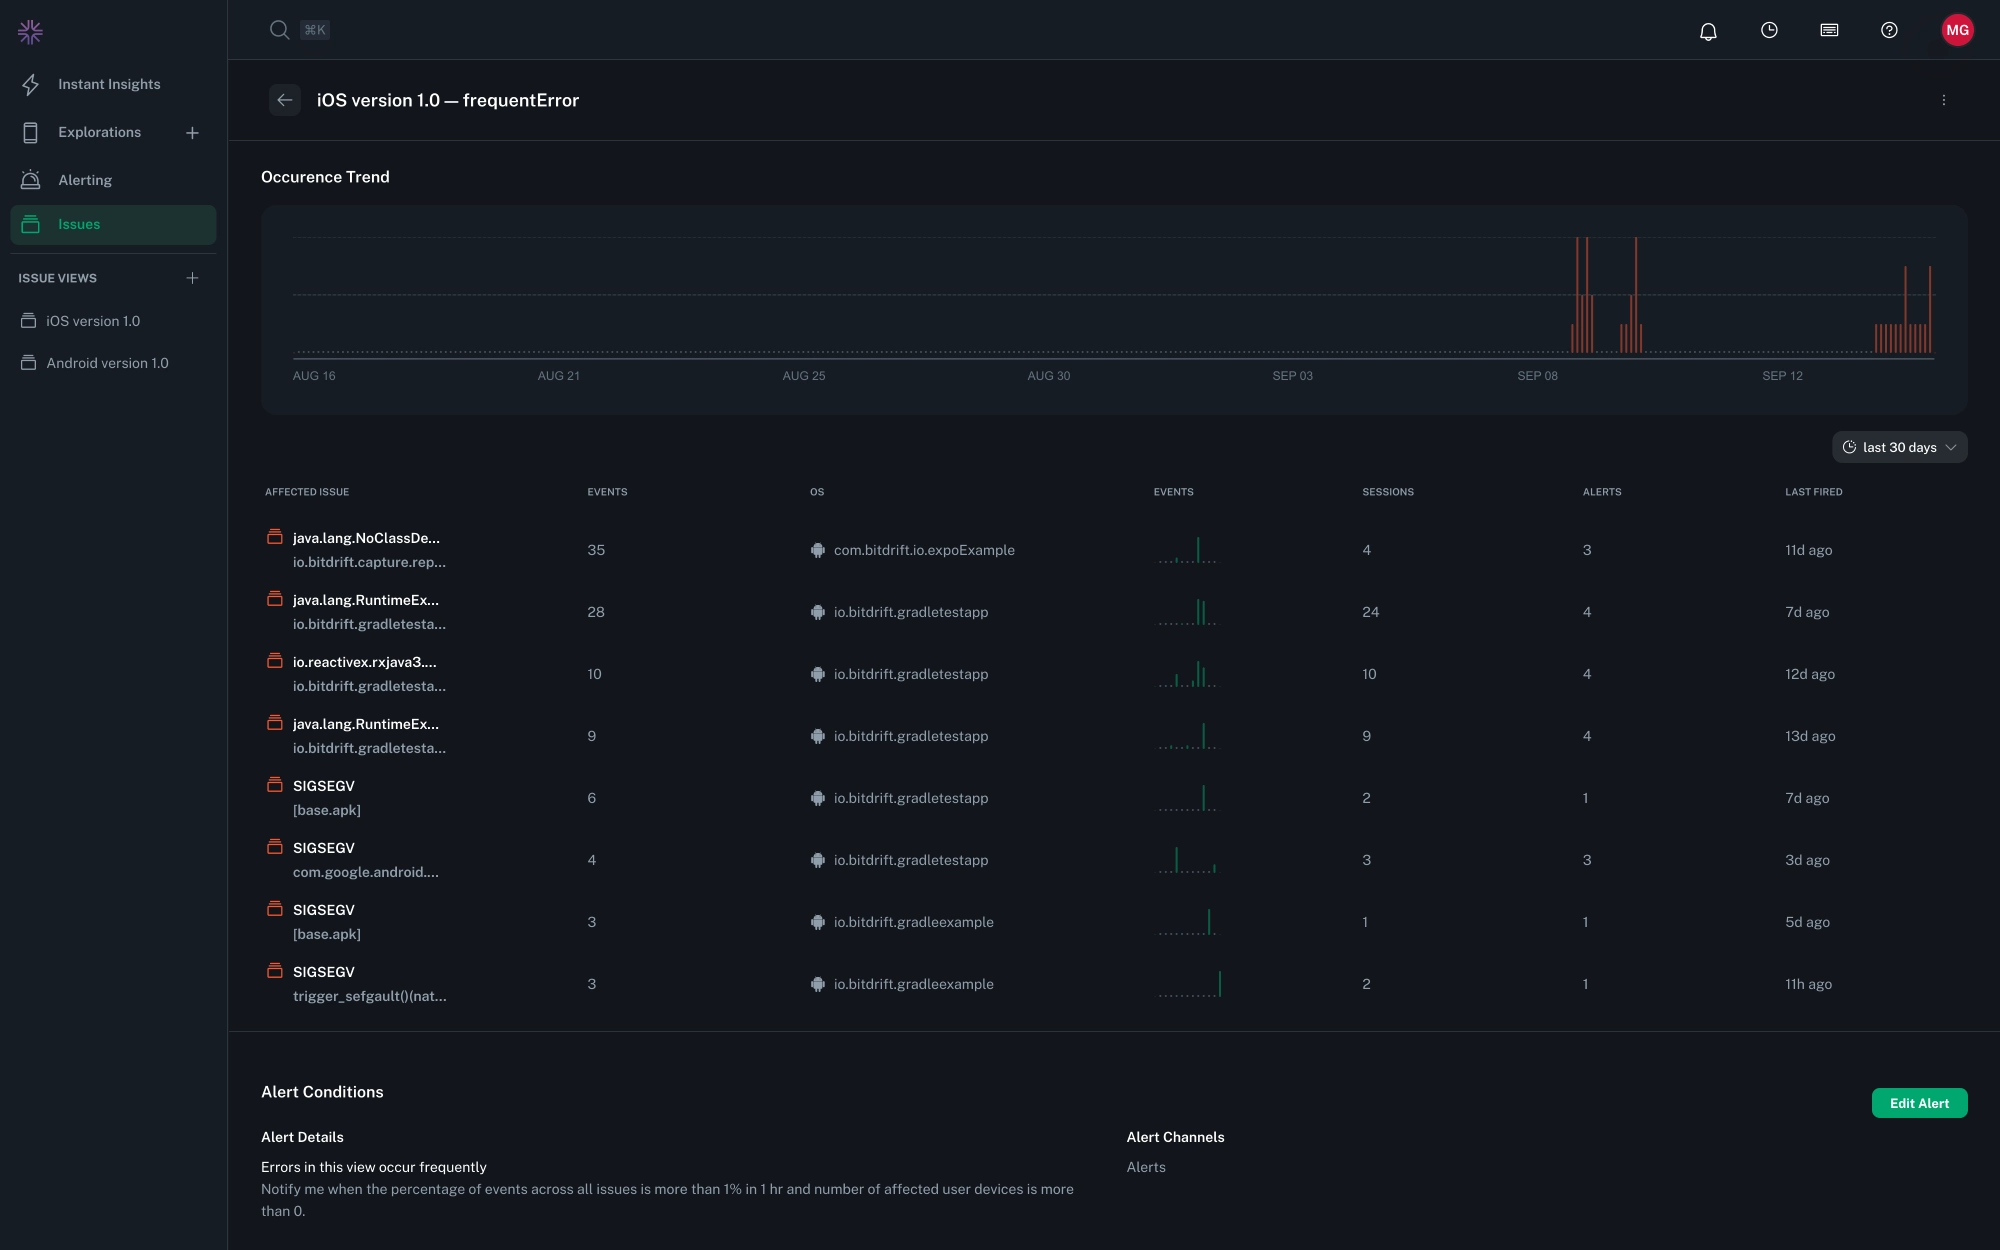Add new exploration with plus icon
This screenshot has width=2000, height=1250.
point(192,133)
